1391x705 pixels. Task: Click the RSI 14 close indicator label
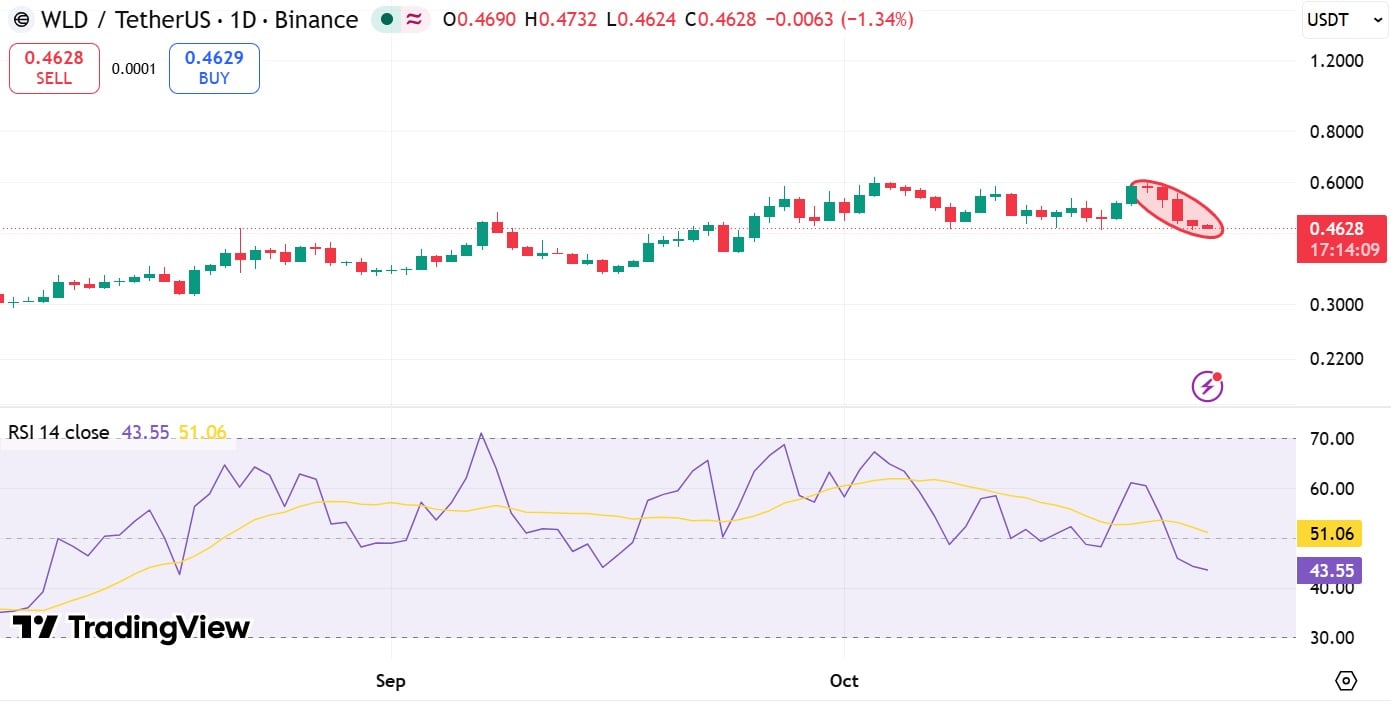click(59, 433)
